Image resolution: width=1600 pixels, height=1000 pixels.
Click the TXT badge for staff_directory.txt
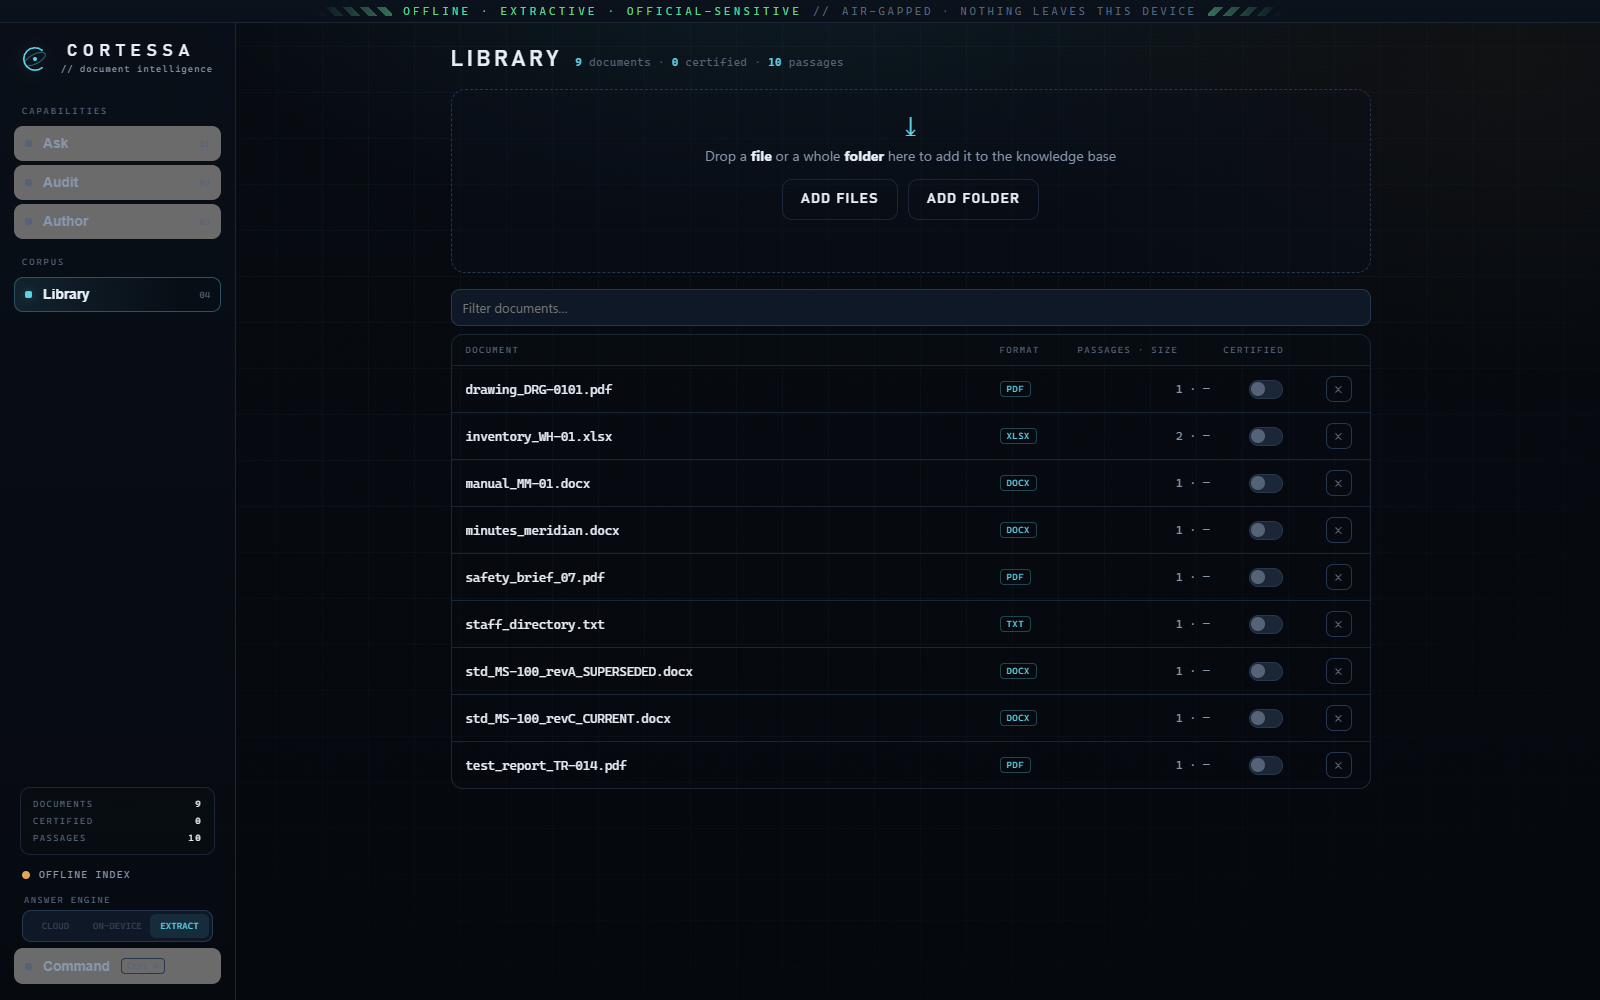click(1015, 624)
